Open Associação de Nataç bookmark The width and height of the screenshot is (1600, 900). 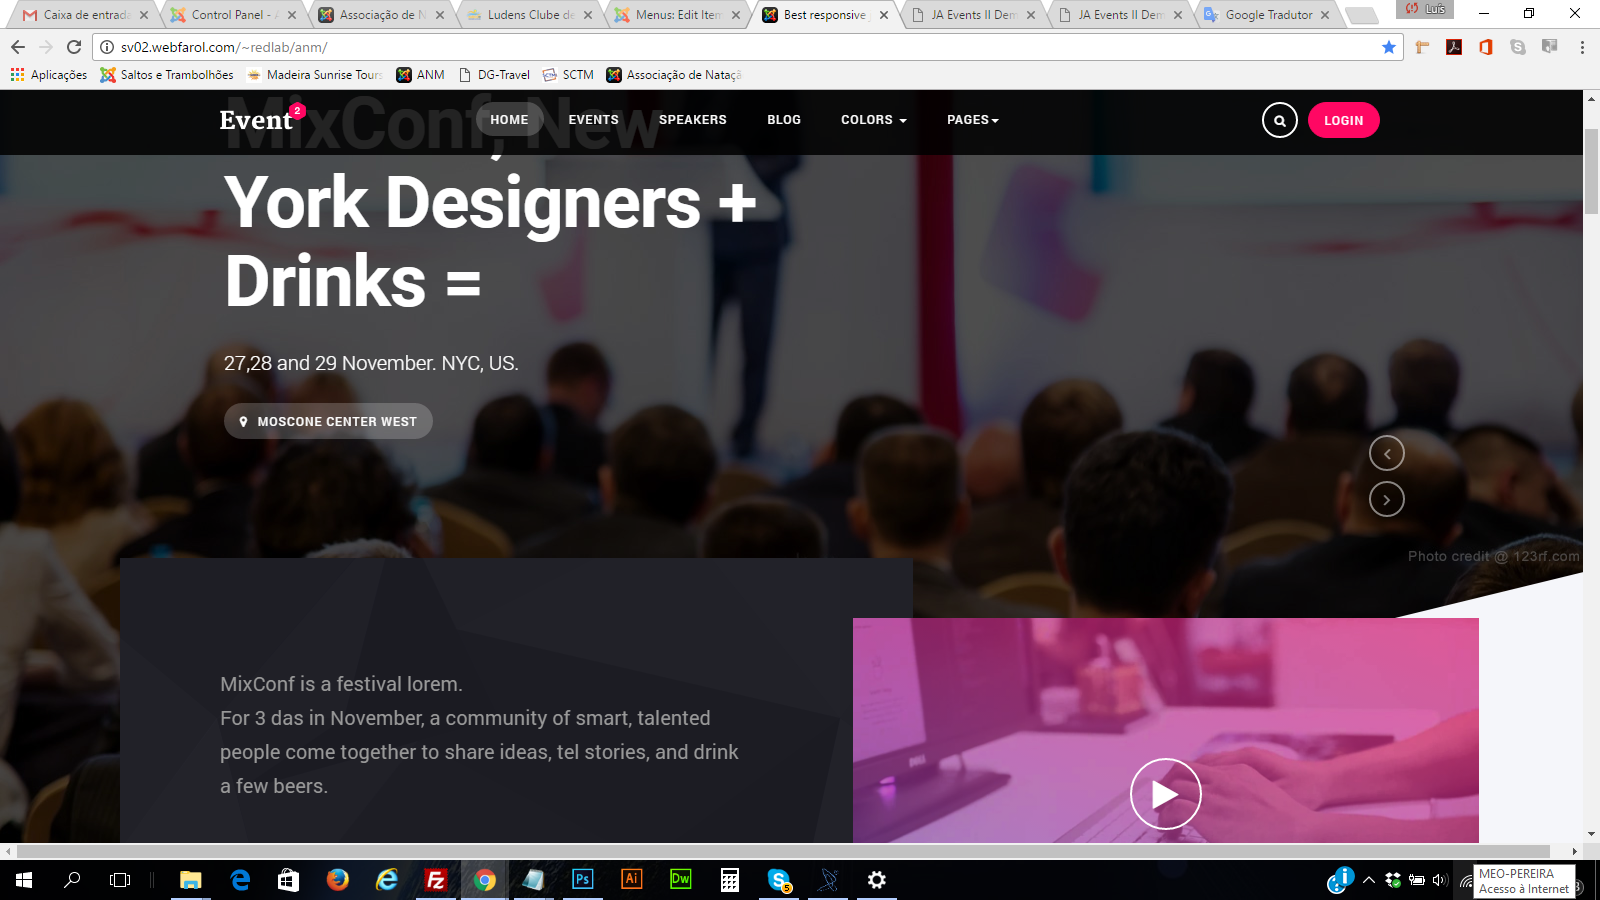click(x=674, y=75)
